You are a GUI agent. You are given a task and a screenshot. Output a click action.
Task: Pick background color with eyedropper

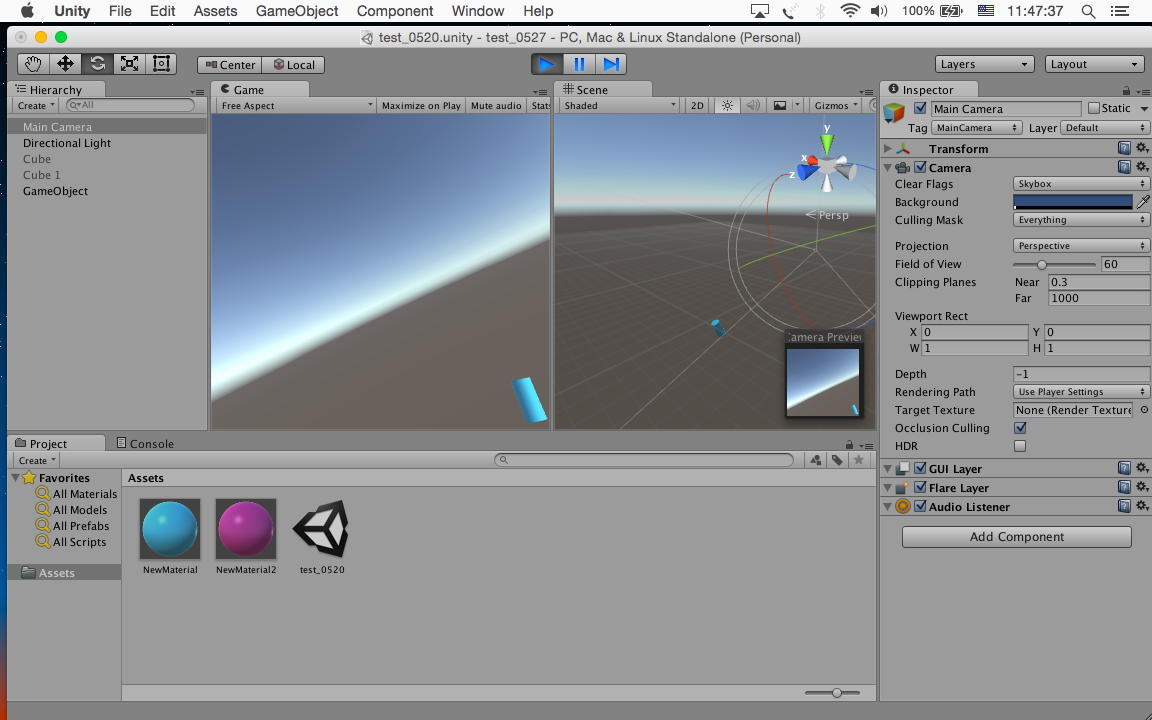coord(1143,202)
